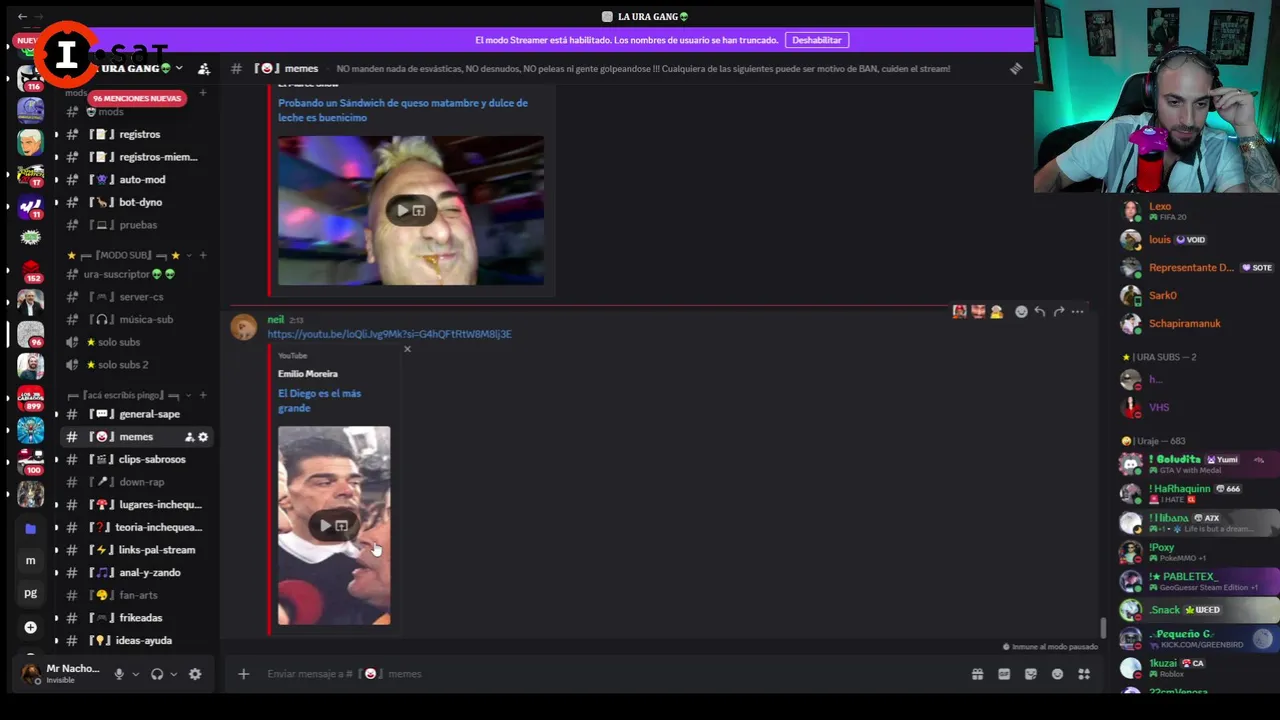Open the memes channel invite icon
This screenshot has width=1280, height=720.
(x=189, y=437)
